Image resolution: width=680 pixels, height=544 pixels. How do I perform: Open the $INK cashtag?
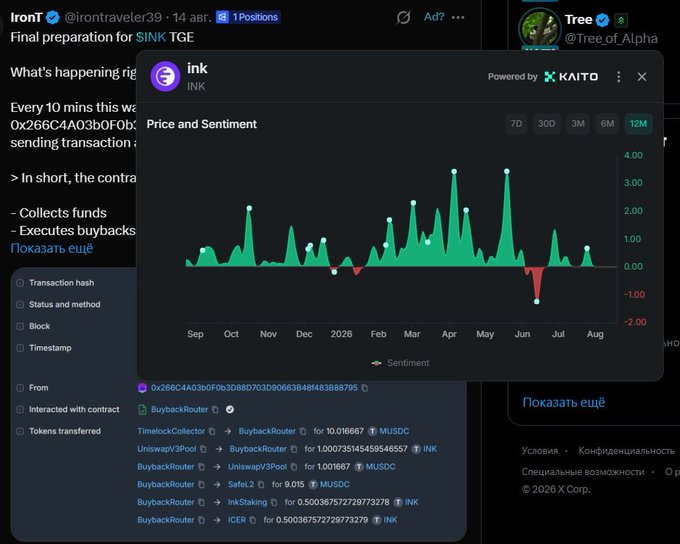(151, 37)
